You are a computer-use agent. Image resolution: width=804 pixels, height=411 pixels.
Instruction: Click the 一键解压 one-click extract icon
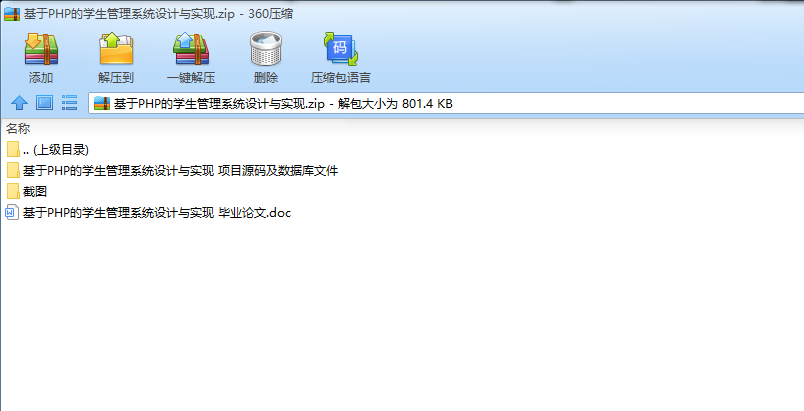(191, 49)
